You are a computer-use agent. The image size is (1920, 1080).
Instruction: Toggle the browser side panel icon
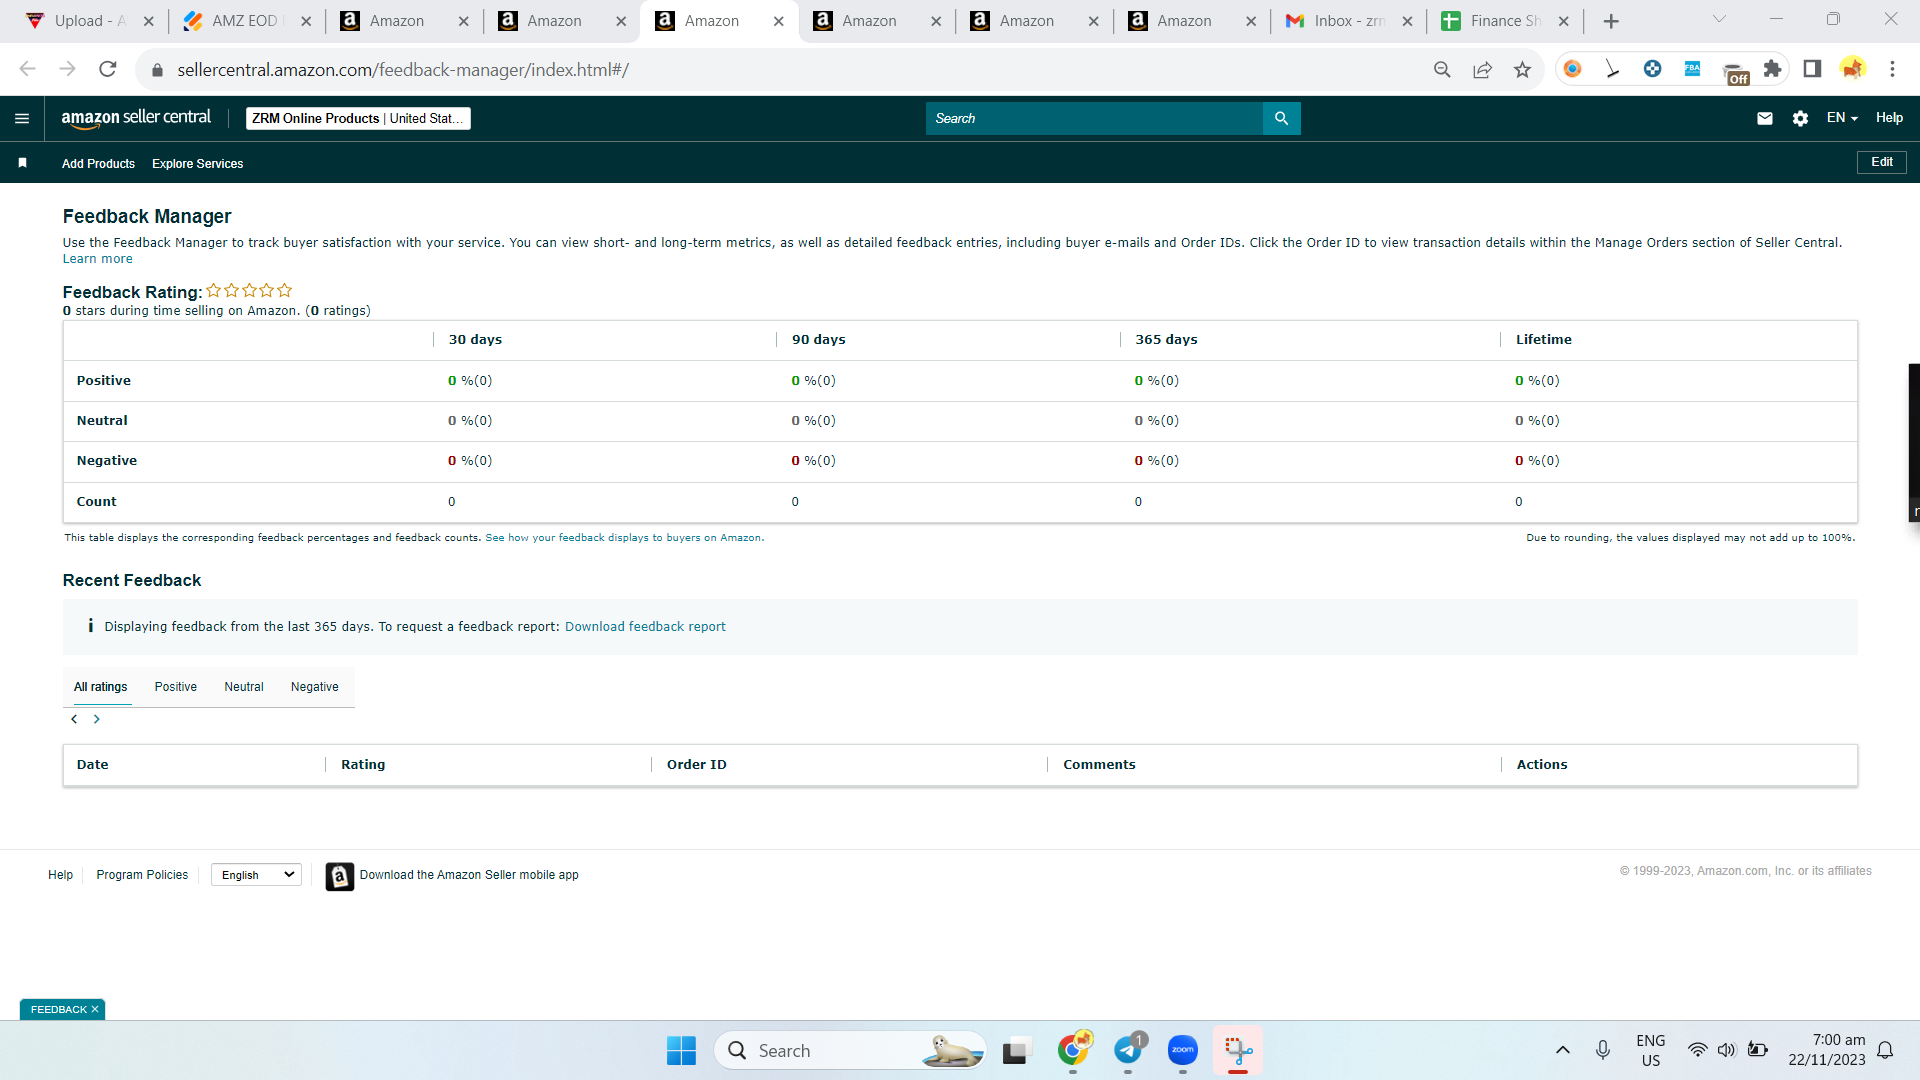click(x=1812, y=69)
